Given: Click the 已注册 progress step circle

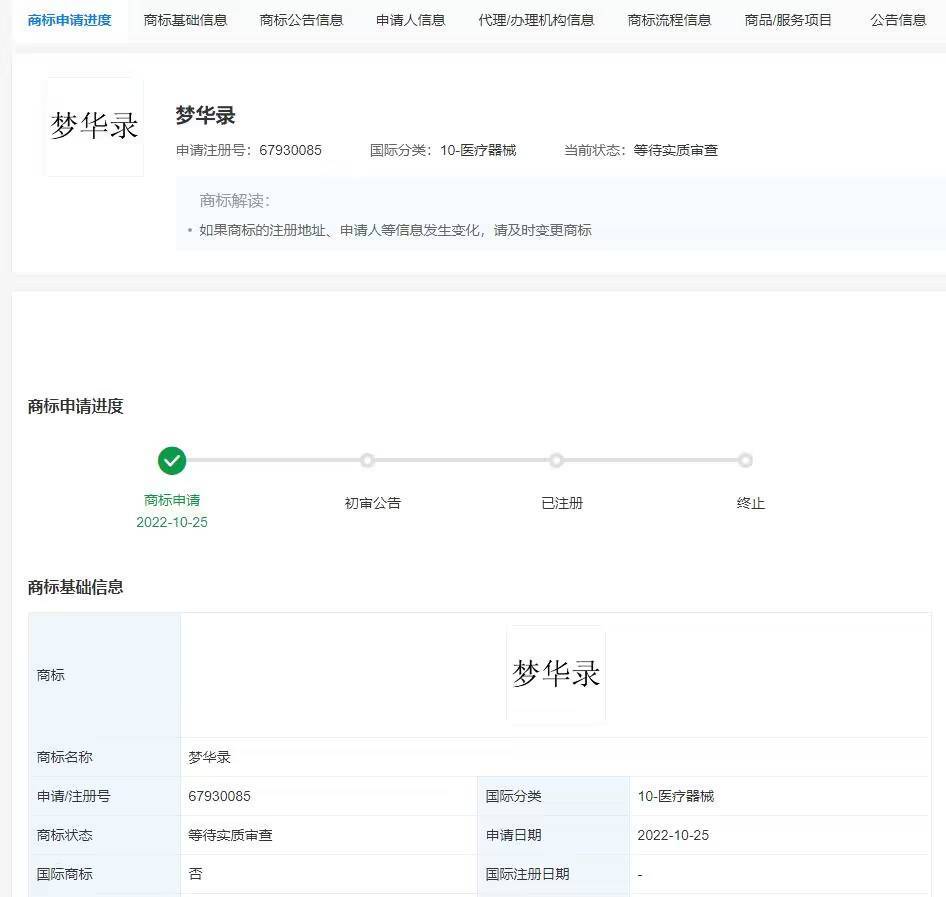Looking at the screenshot, I should [556, 460].
